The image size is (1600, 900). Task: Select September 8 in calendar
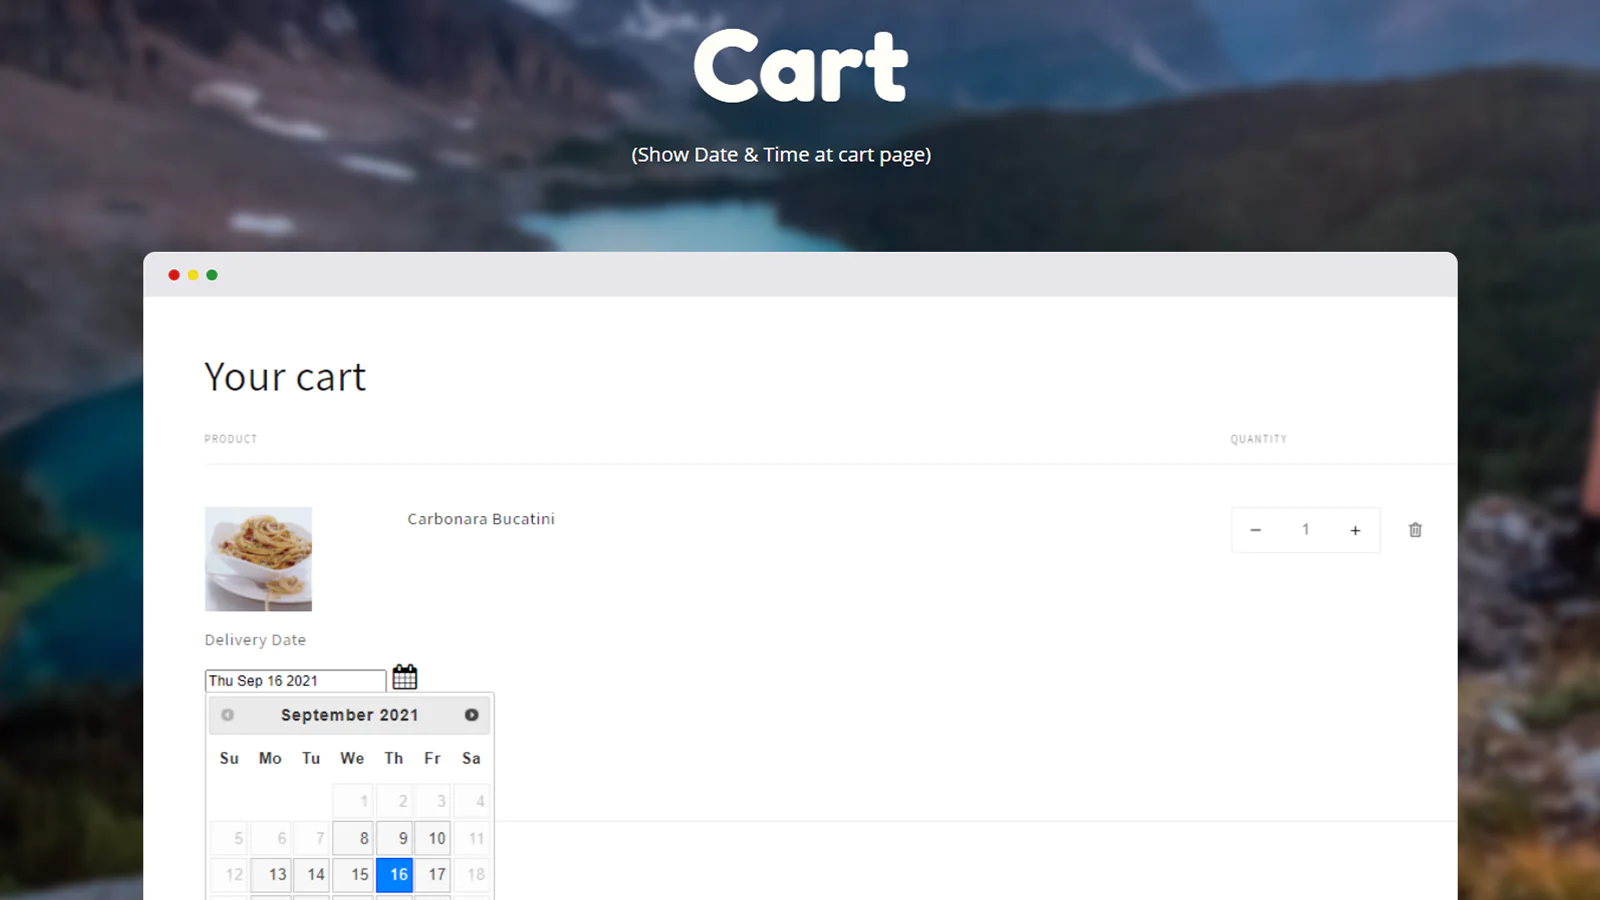point(352,838)
